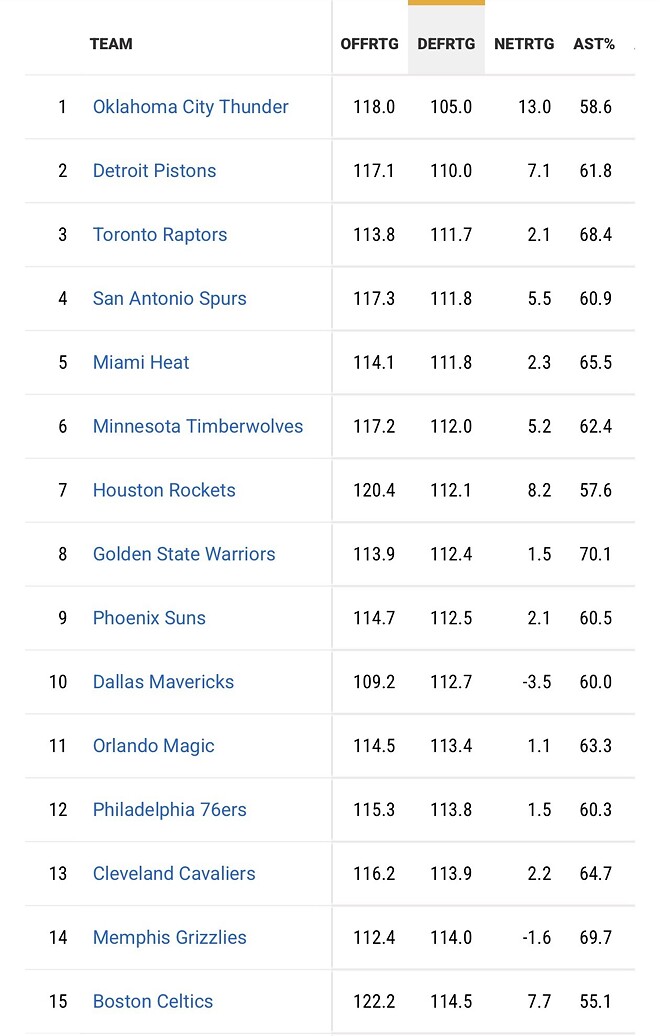Select the San Antonio Spurs link
Viewport: 660px width, 1036px height.
pos(169,299)
